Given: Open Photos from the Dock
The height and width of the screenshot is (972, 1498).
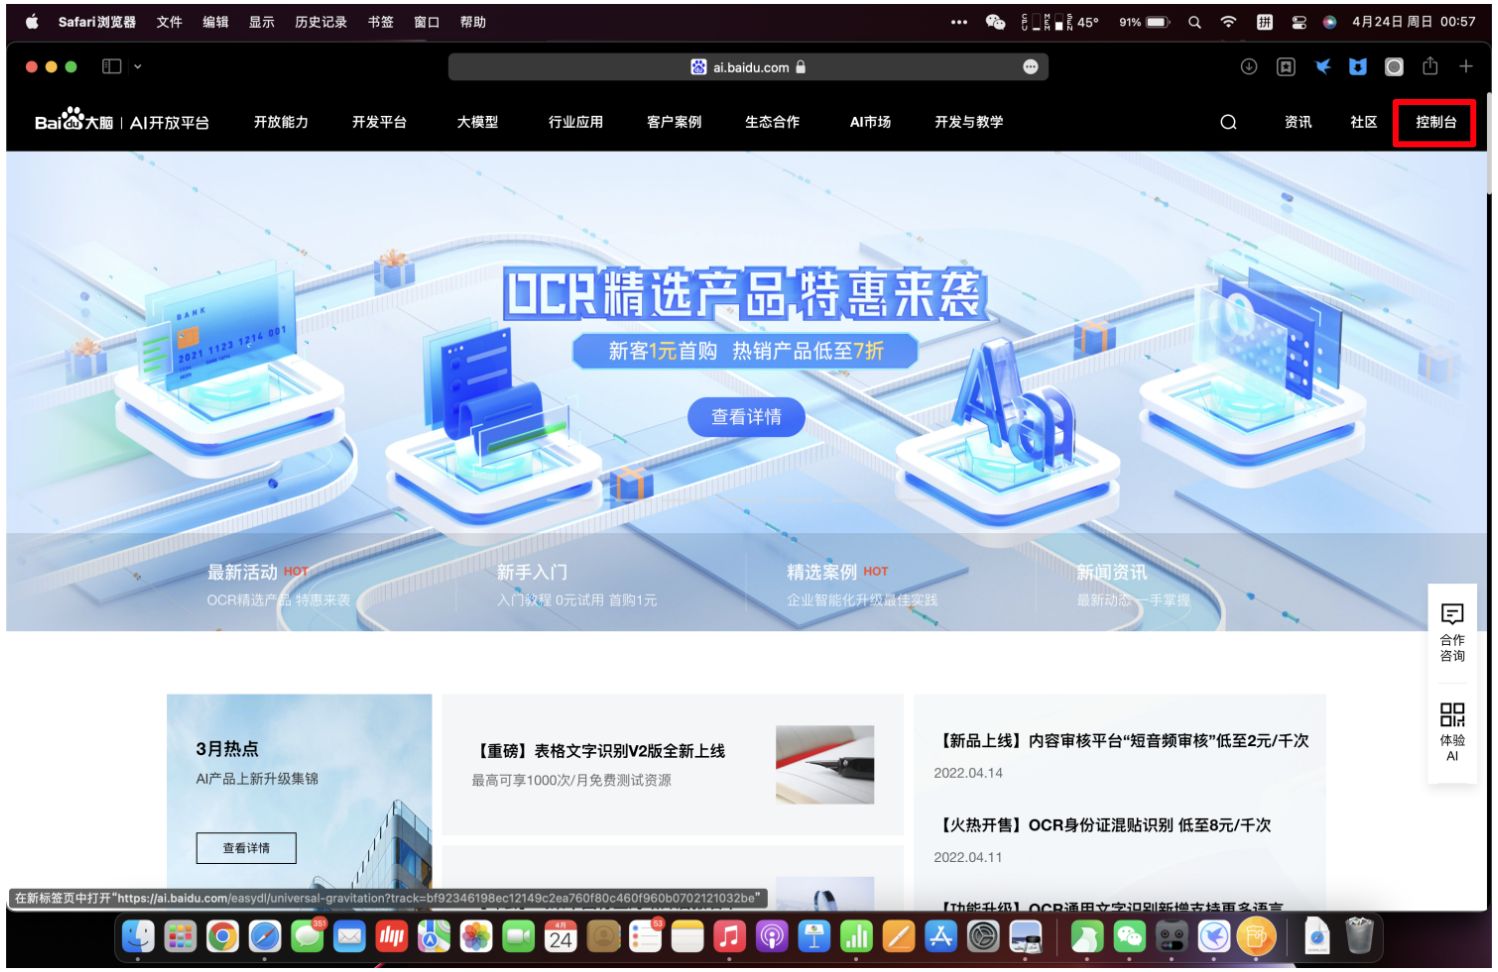Looking at the screenshot, I should (476, 937).
